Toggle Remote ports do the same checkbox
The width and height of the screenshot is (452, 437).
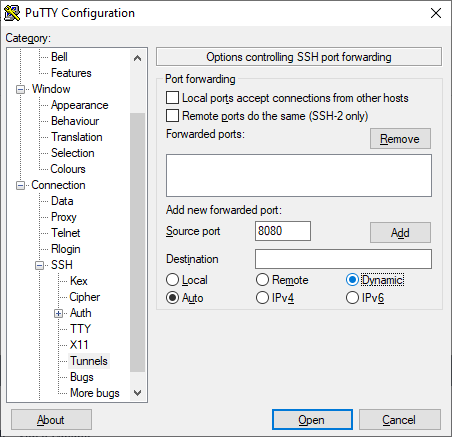(172, 116)
